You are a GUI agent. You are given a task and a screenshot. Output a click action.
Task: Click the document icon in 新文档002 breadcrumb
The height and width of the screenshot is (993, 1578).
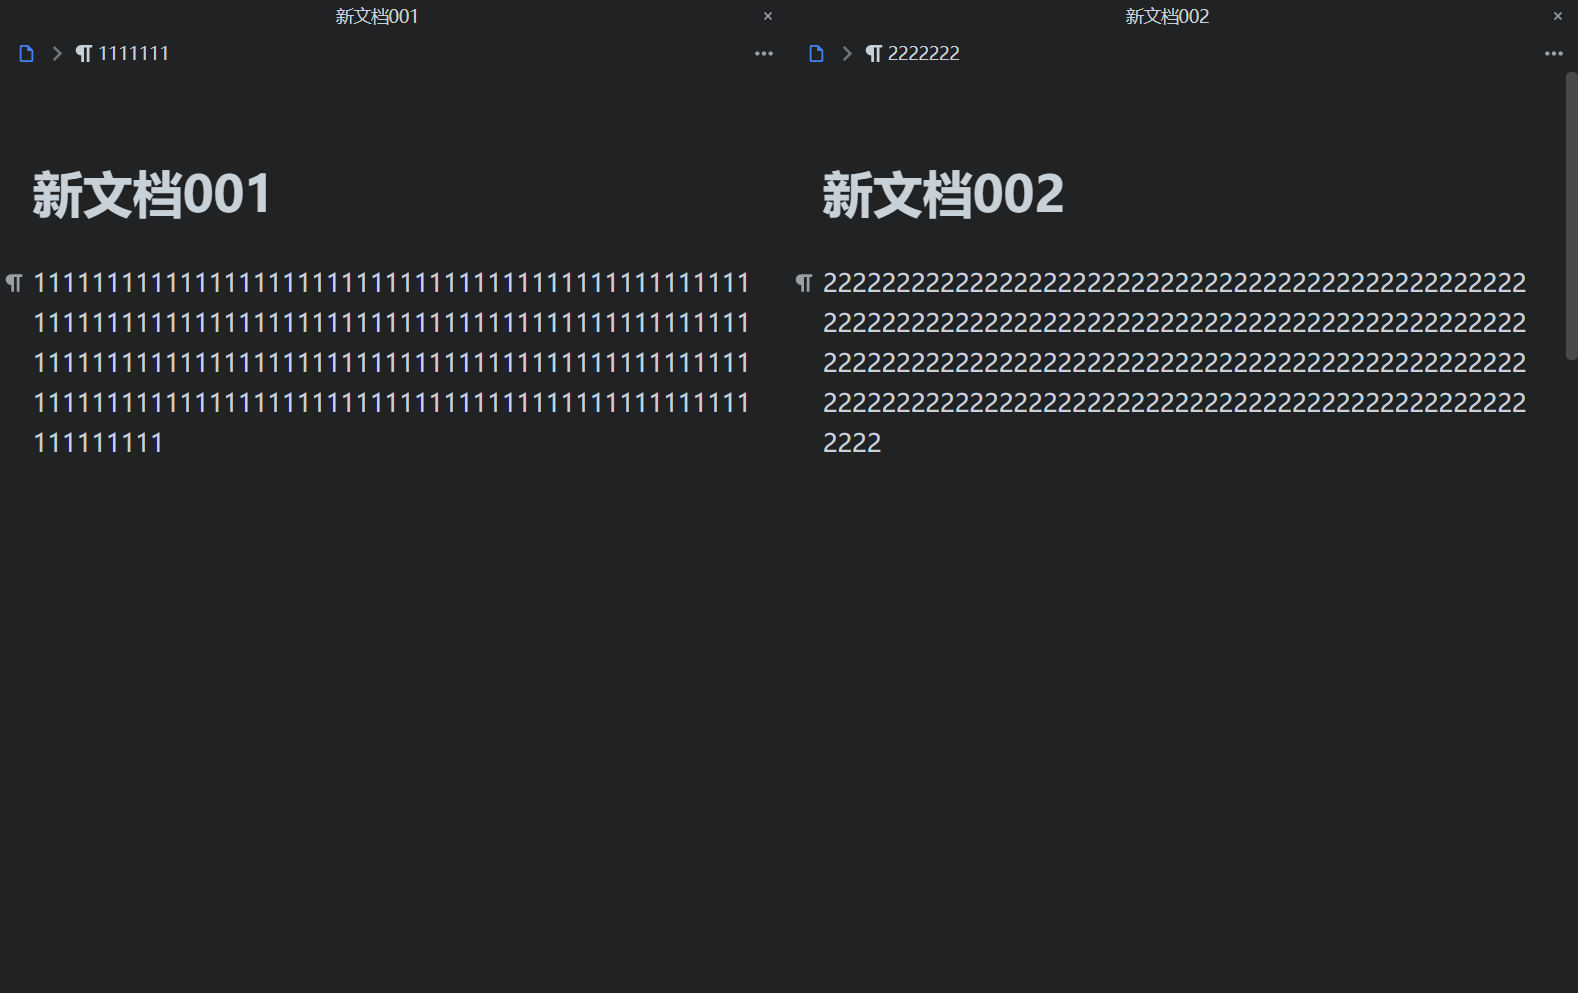816,54
